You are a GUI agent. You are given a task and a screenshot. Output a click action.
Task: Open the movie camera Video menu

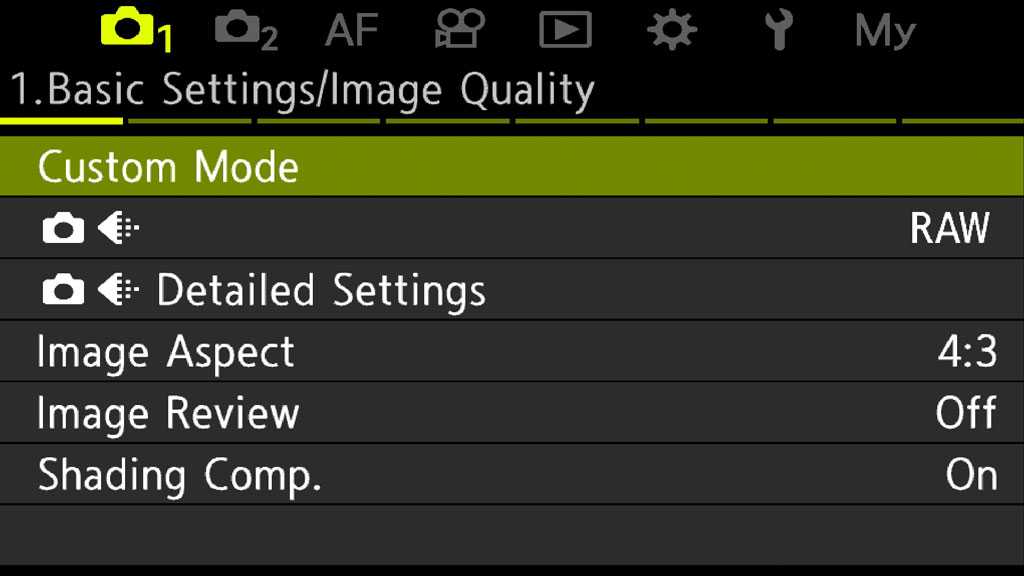[x=460, y=30]
